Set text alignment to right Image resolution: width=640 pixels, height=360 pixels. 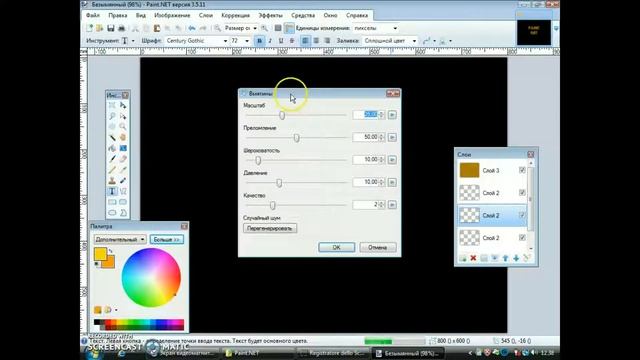coord(327,41)
